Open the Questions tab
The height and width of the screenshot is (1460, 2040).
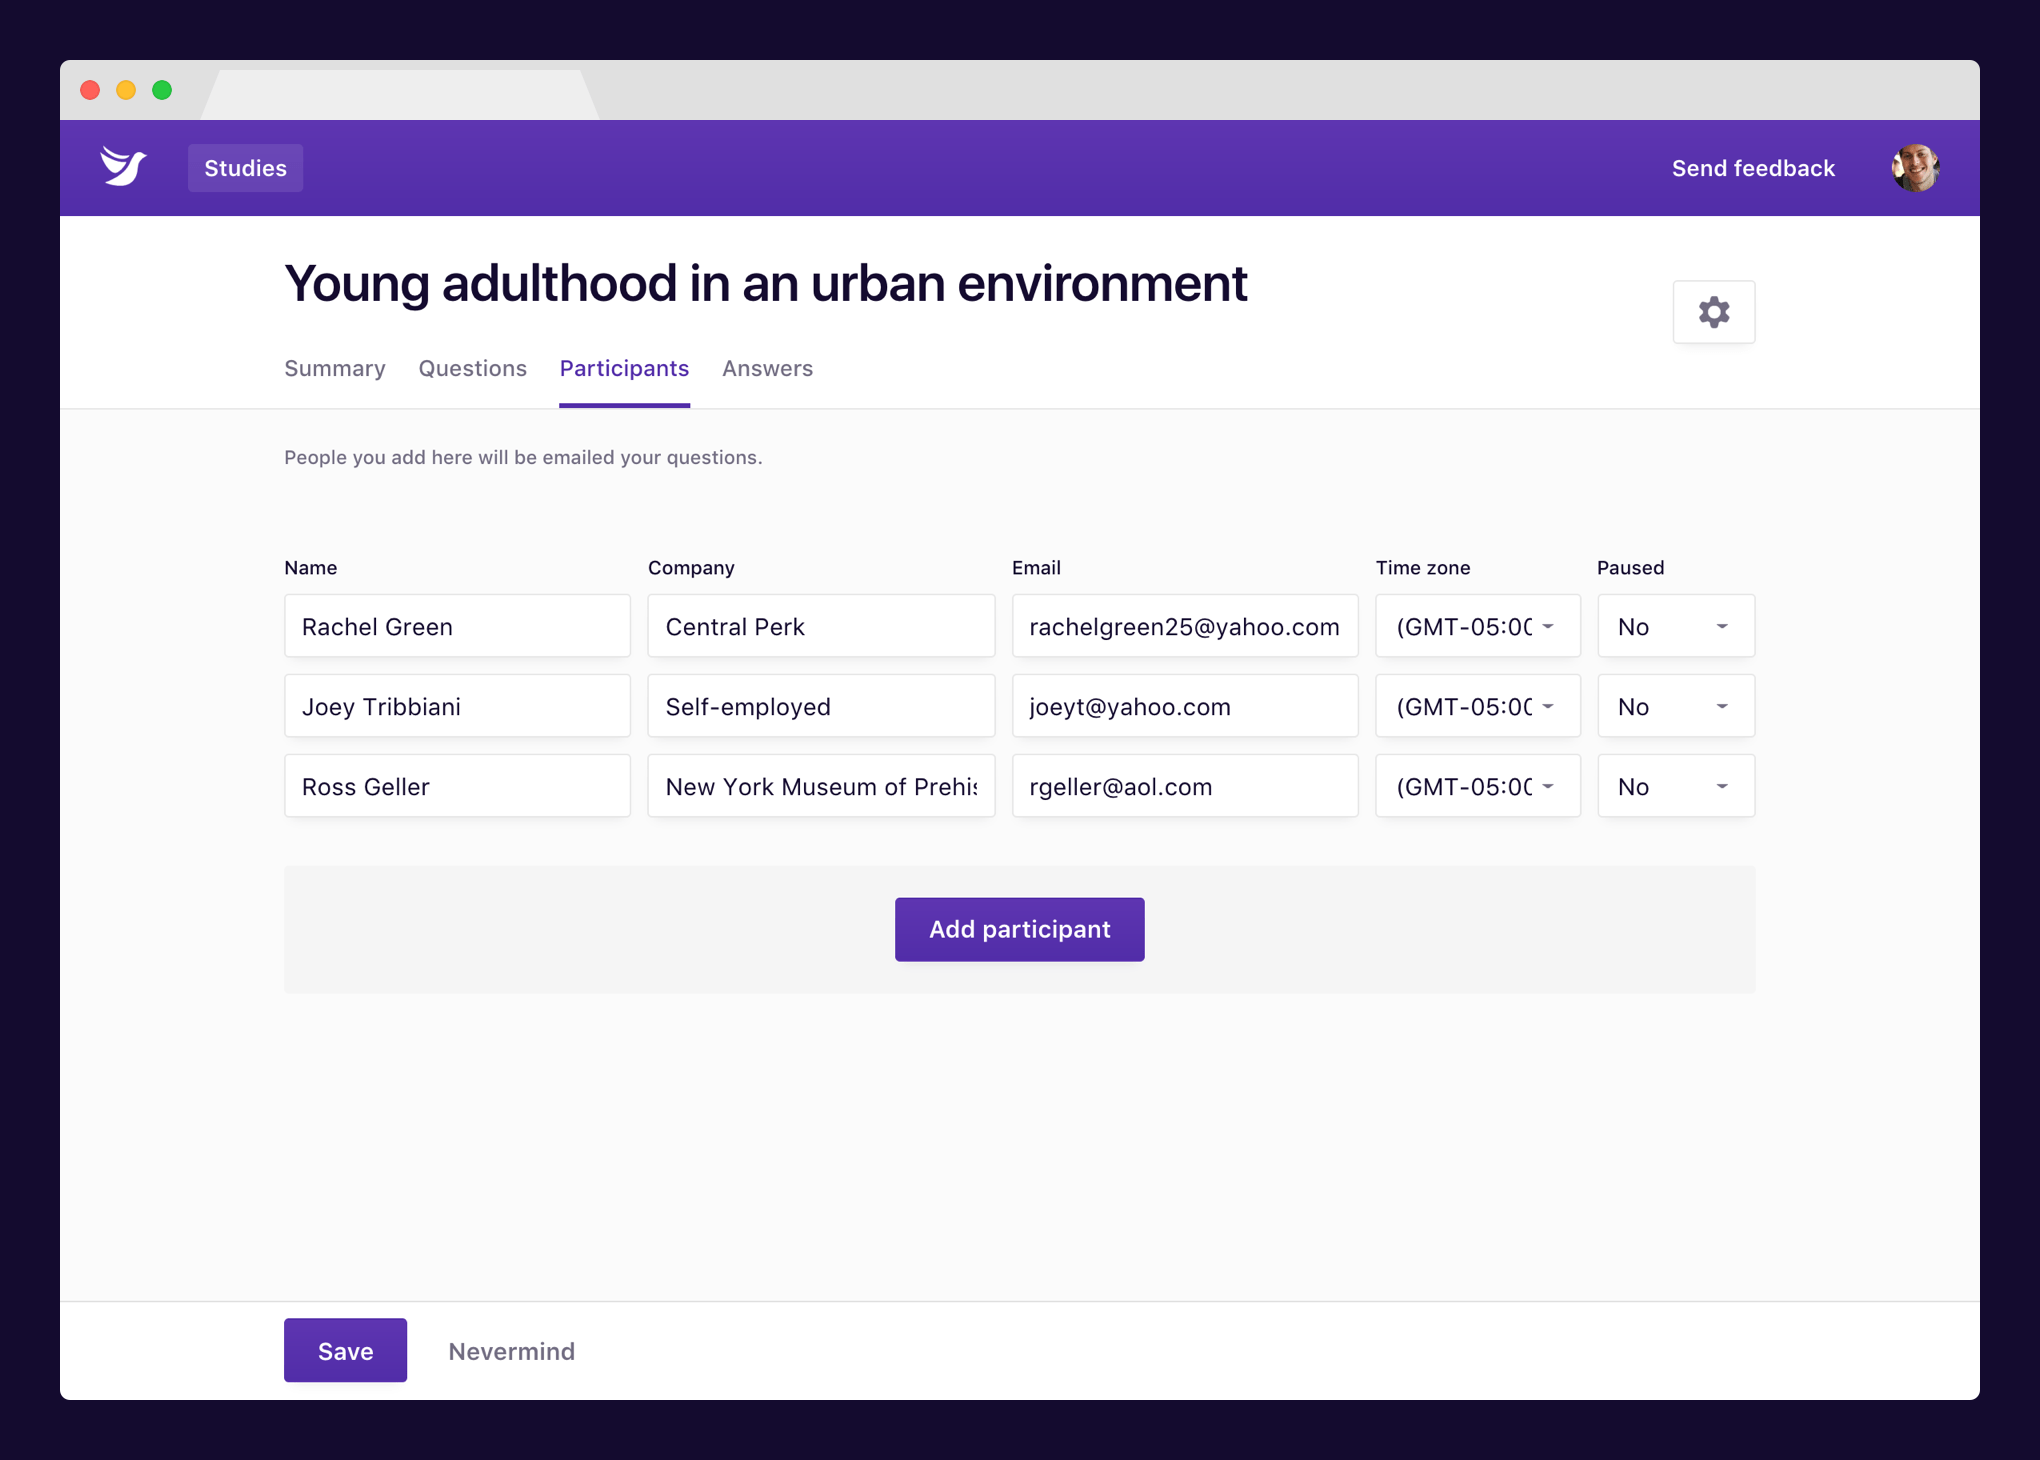click(472, 369)
